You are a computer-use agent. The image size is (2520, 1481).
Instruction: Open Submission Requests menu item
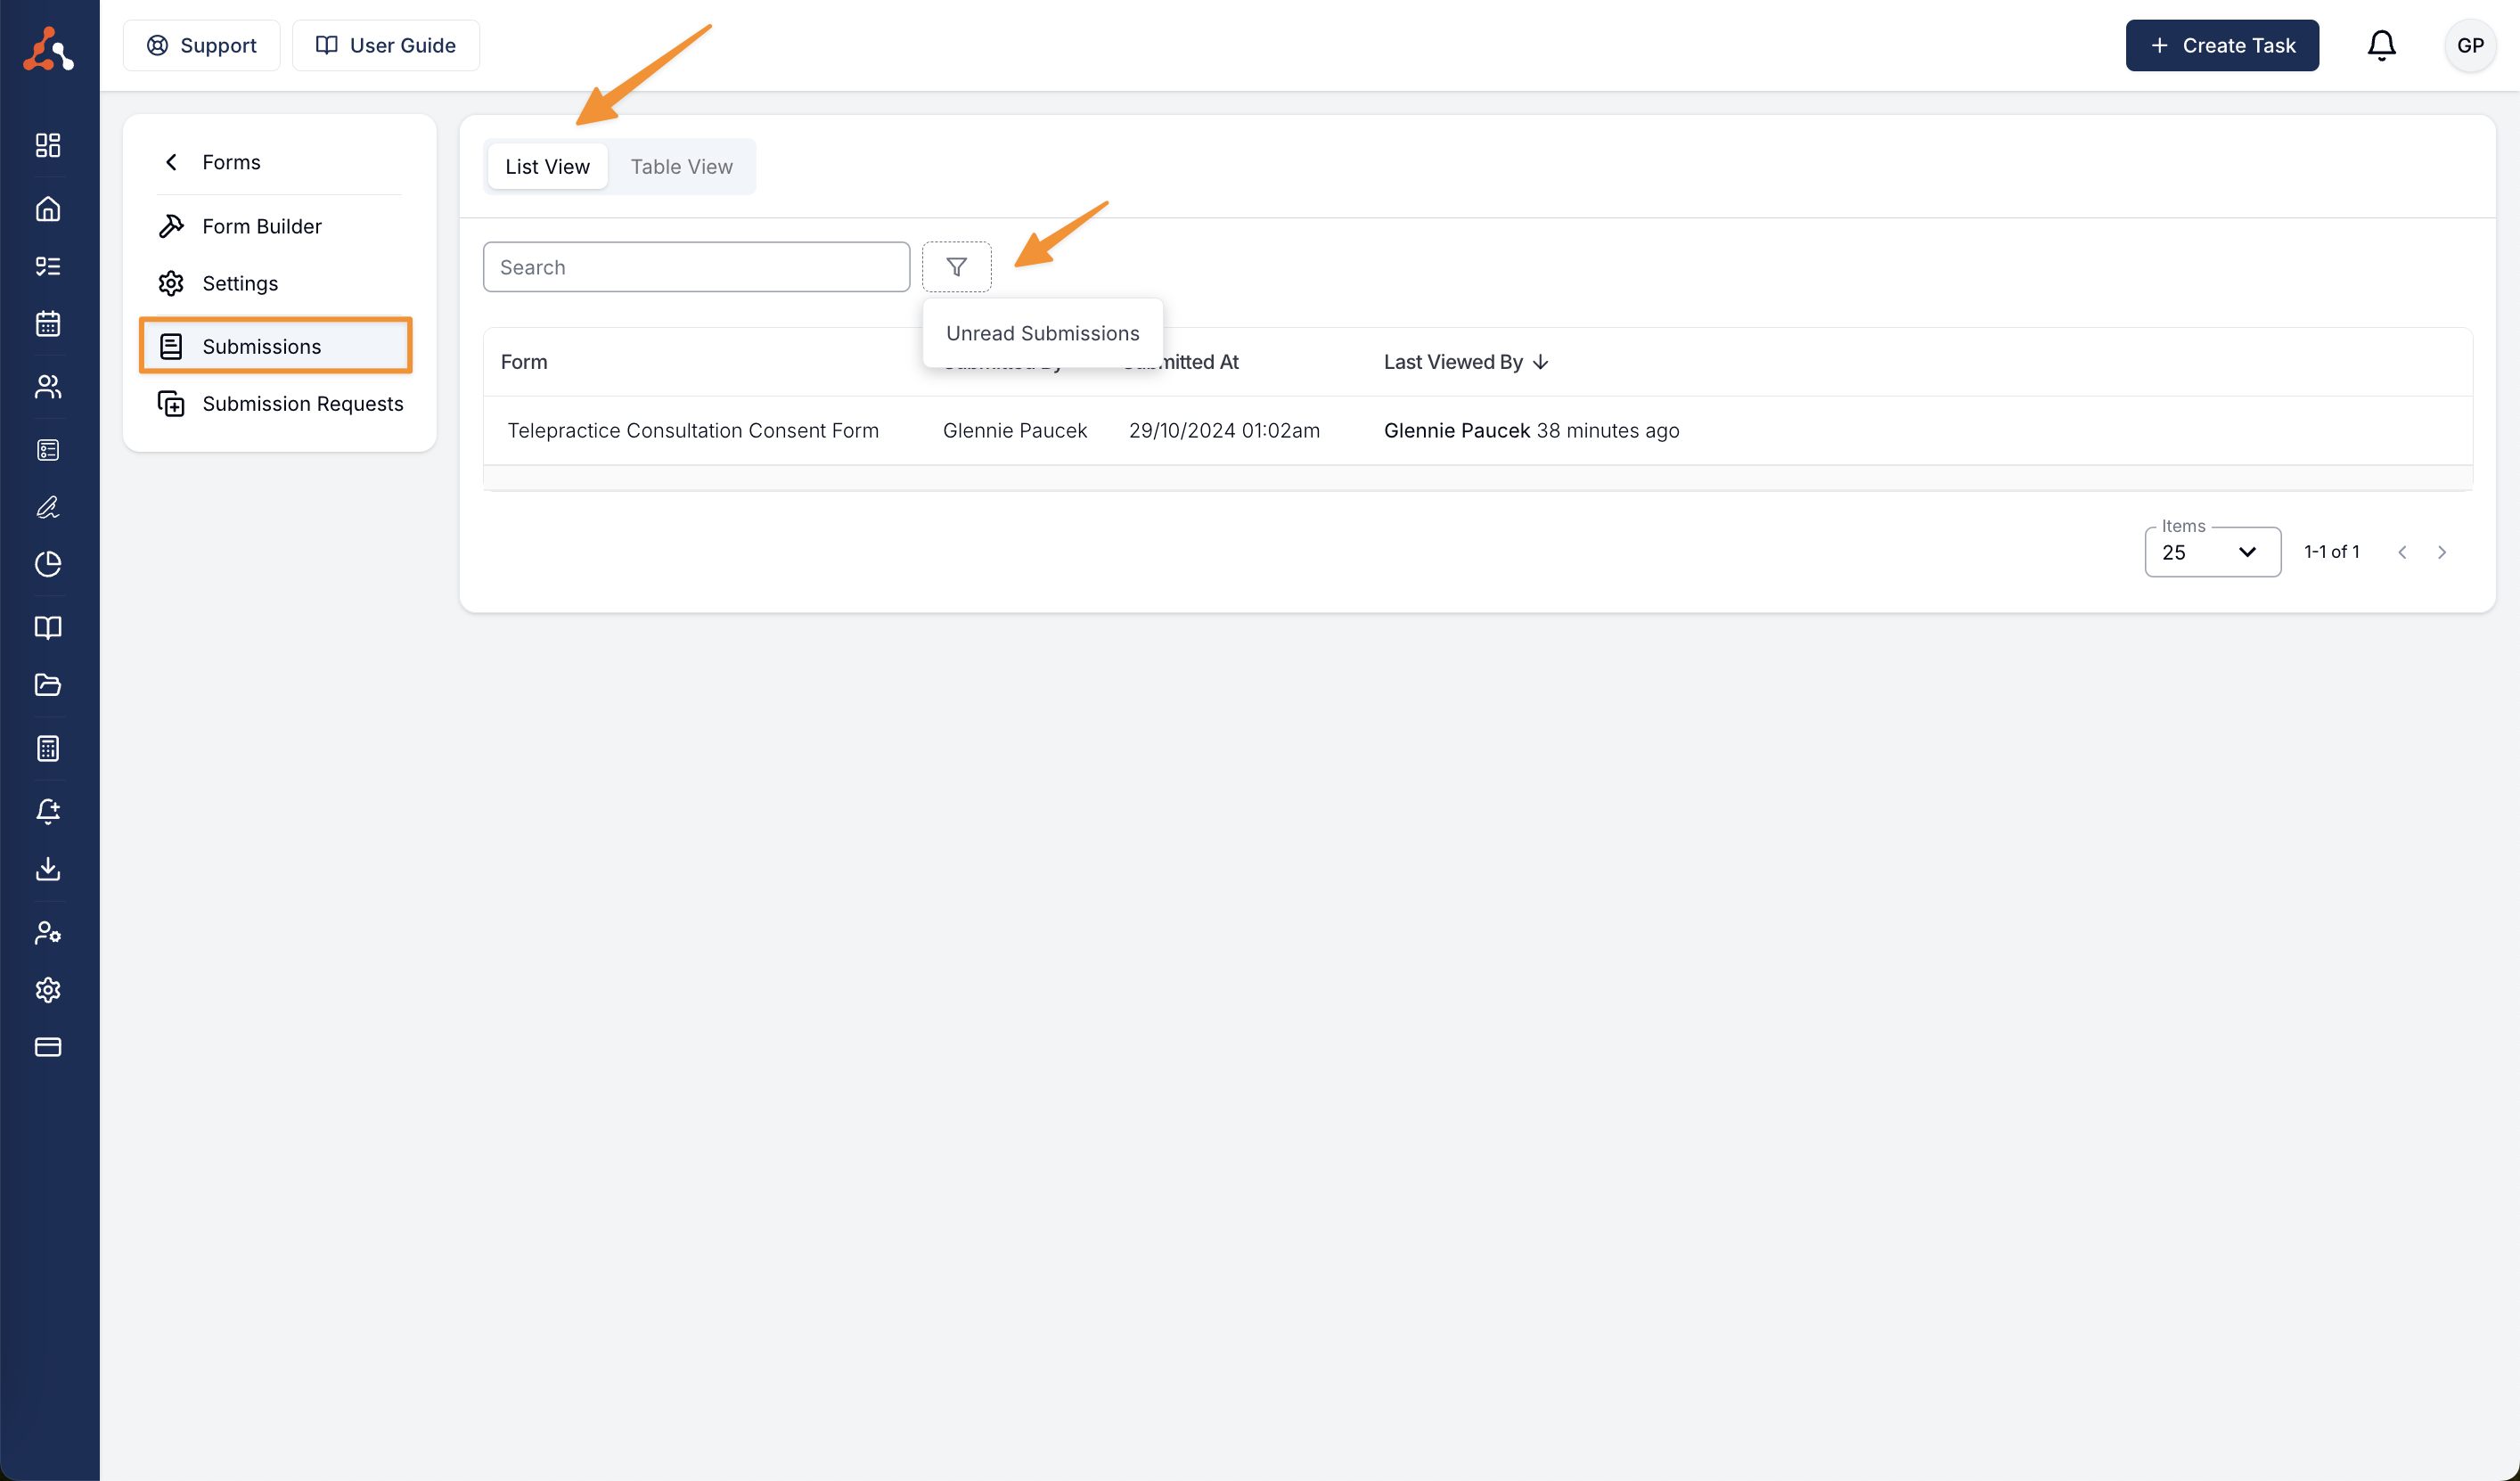[x=279, y=403]
